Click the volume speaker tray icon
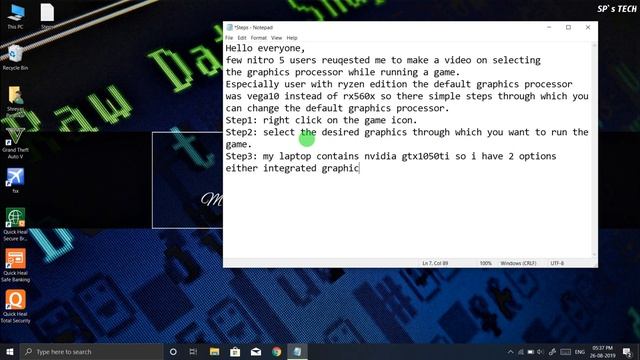The width and height of the screenshot is (640, 360). tap(540, 351)
